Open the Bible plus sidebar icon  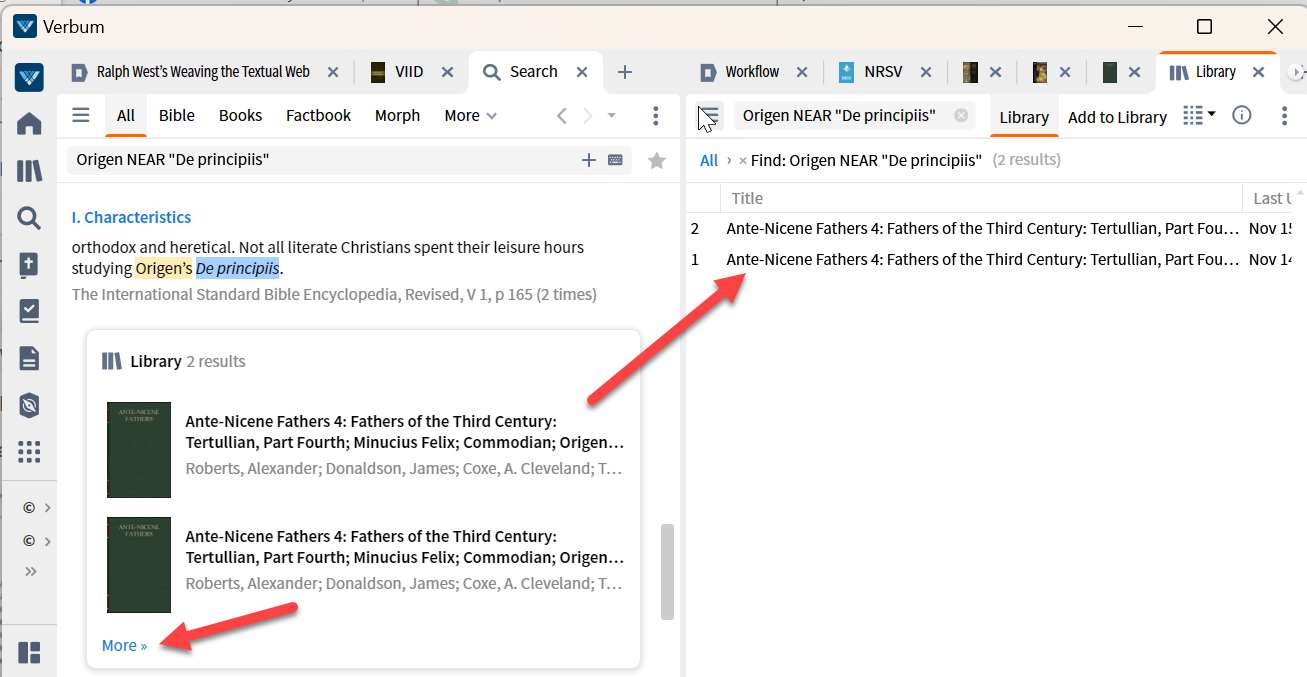(x=29, y=265)
